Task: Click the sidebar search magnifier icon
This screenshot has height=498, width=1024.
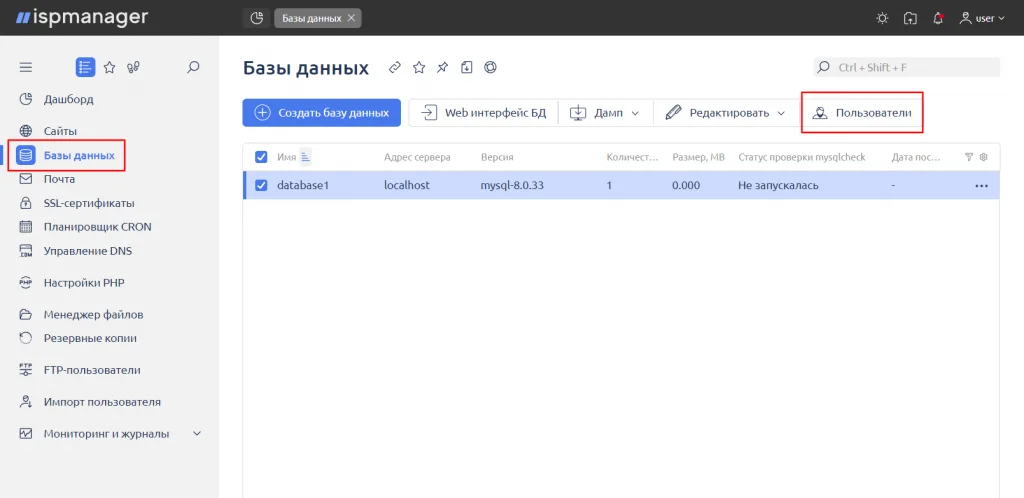Action: 193,67
